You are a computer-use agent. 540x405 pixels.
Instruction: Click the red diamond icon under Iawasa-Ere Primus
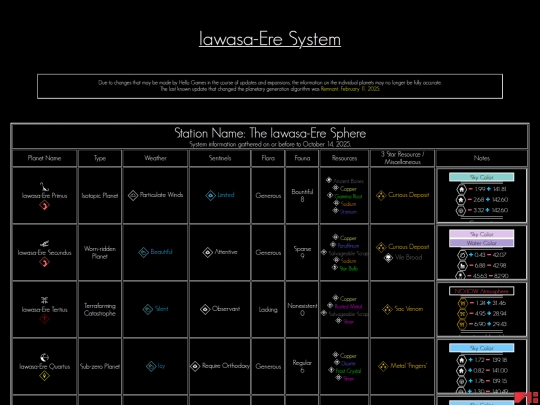point(44,205)
